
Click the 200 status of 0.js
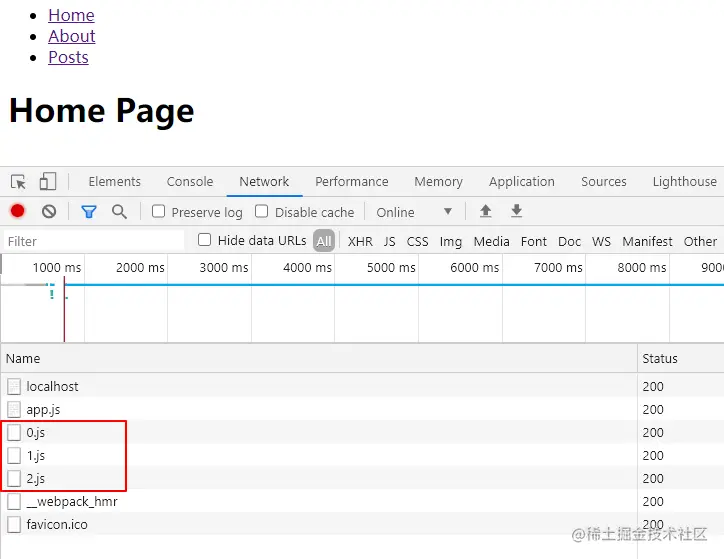pos(653,433)
